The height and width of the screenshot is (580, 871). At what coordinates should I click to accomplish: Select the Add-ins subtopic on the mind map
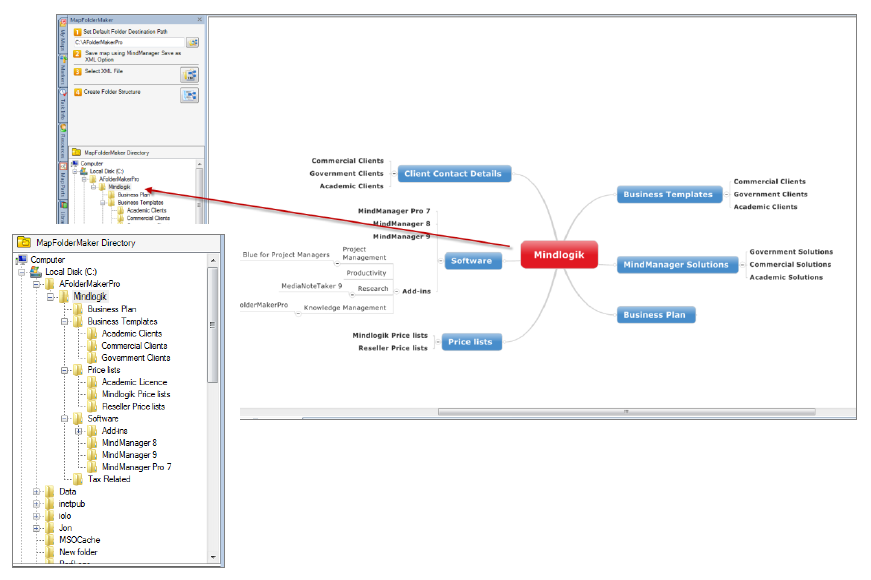[x=416, y=291]
